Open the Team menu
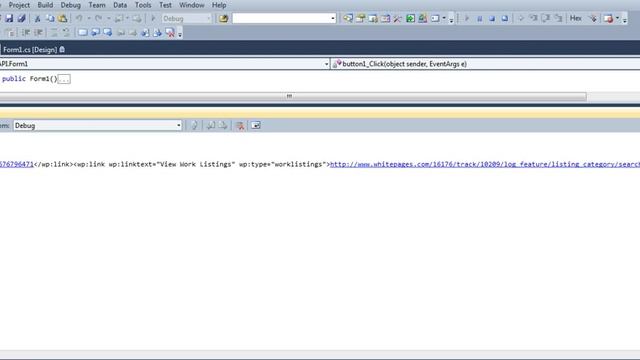The width and height of the screenshot is (640, 360). tap(97, 5)
